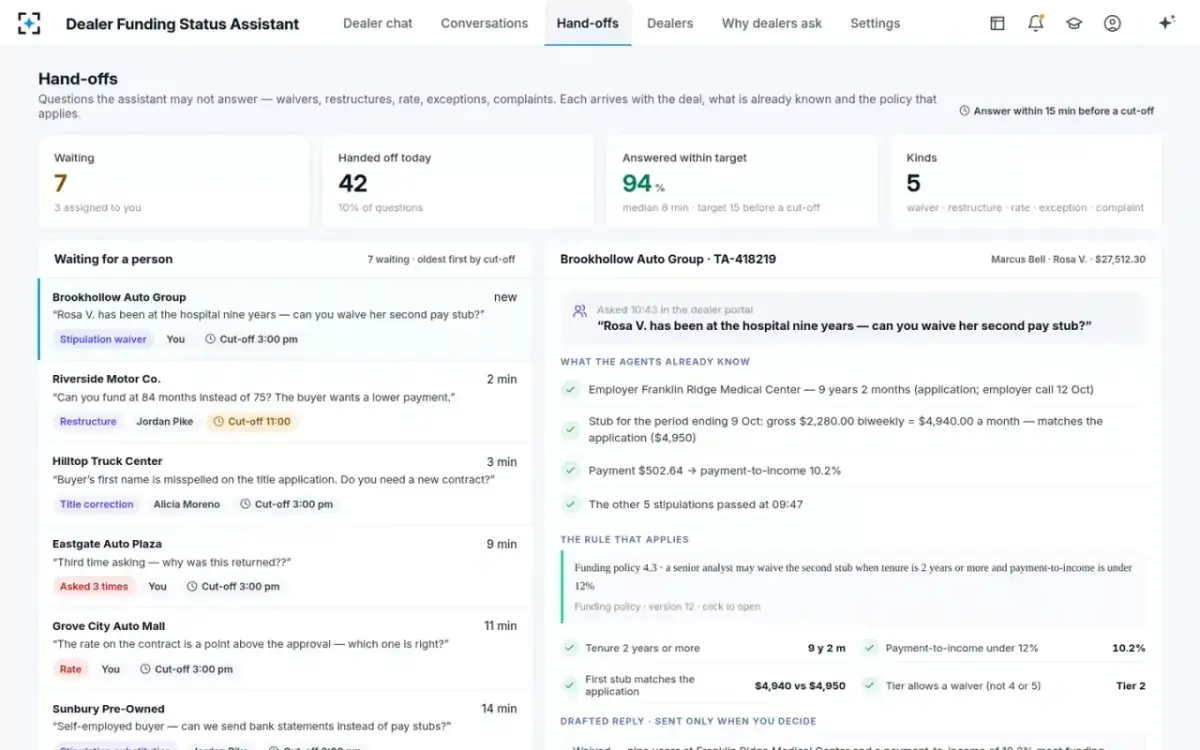Click the Restructure tag on Riverside
The height and width of the screenshot is (750, 1200).
click(x=88, y=422)
